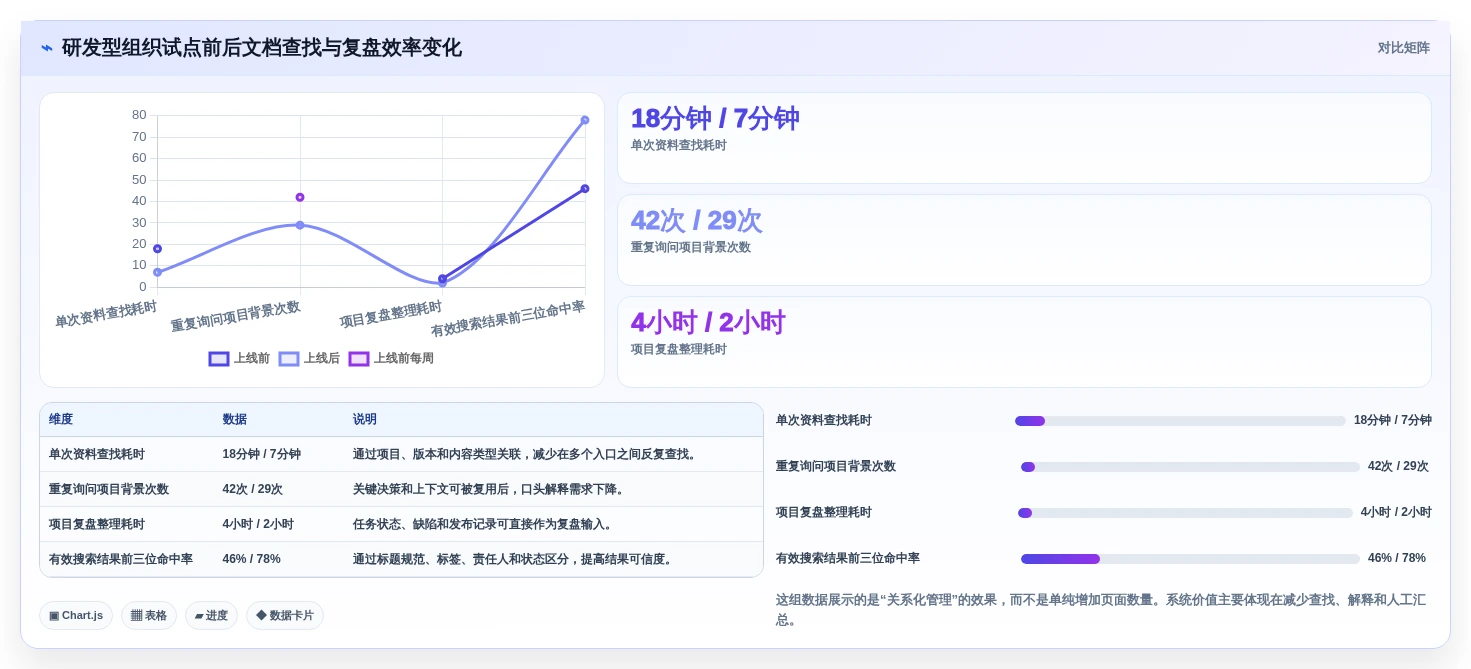Screen dimensions: 1471x669
Task: Click the 表格 tag chip
Action: (x=149, y=615)
